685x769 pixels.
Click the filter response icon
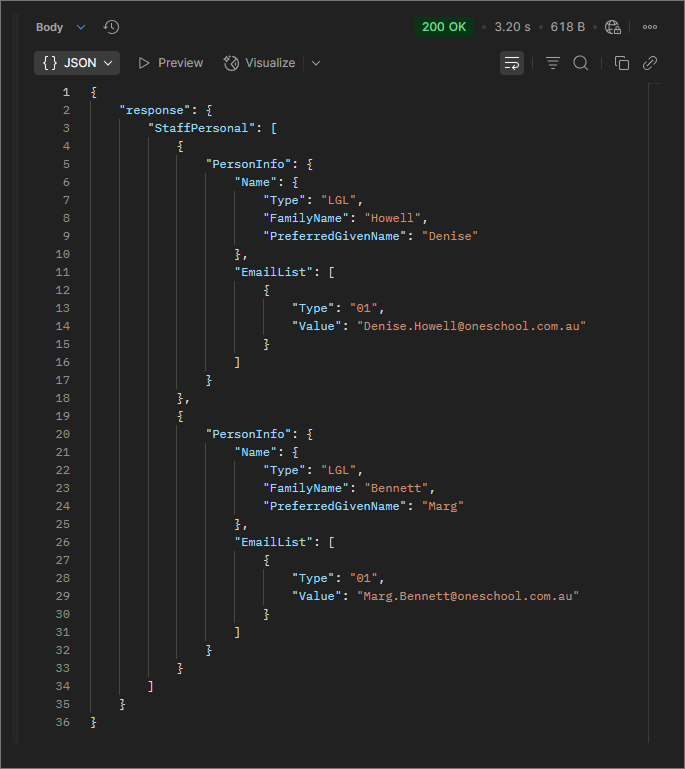(552, 63)
